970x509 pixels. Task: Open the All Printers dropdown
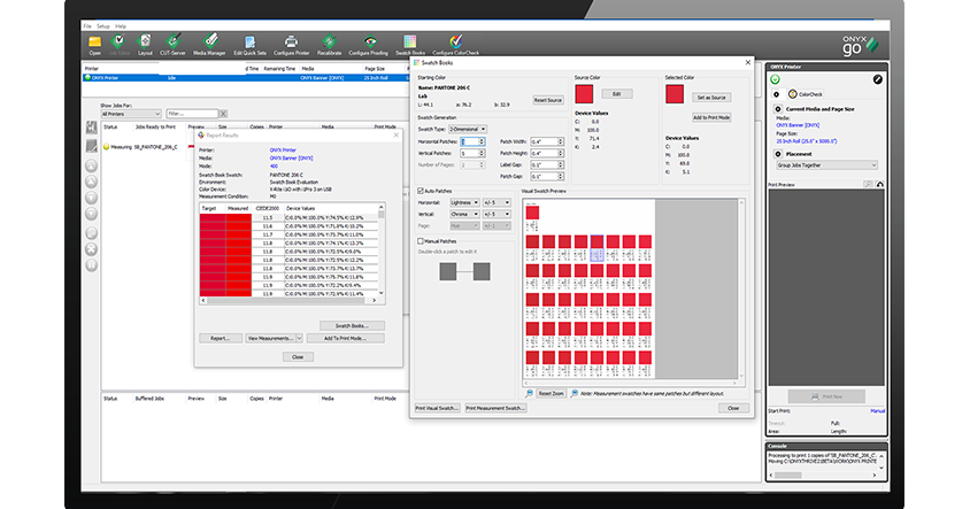click(131, 114)
